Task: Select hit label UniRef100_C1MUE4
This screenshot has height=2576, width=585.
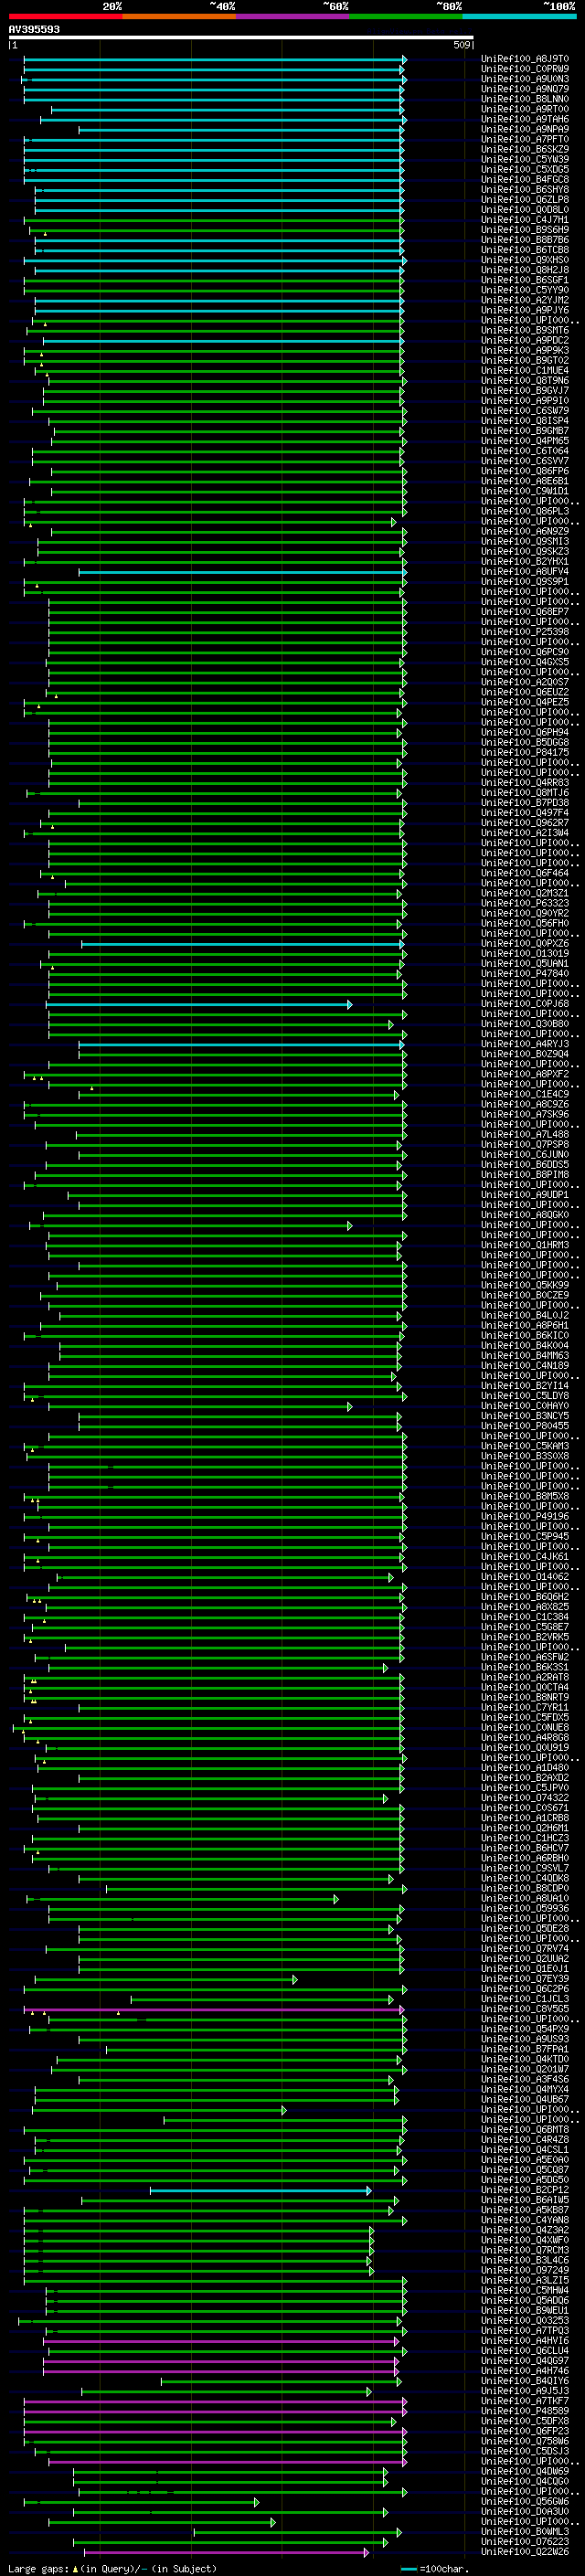Action: tap(524, 370)
